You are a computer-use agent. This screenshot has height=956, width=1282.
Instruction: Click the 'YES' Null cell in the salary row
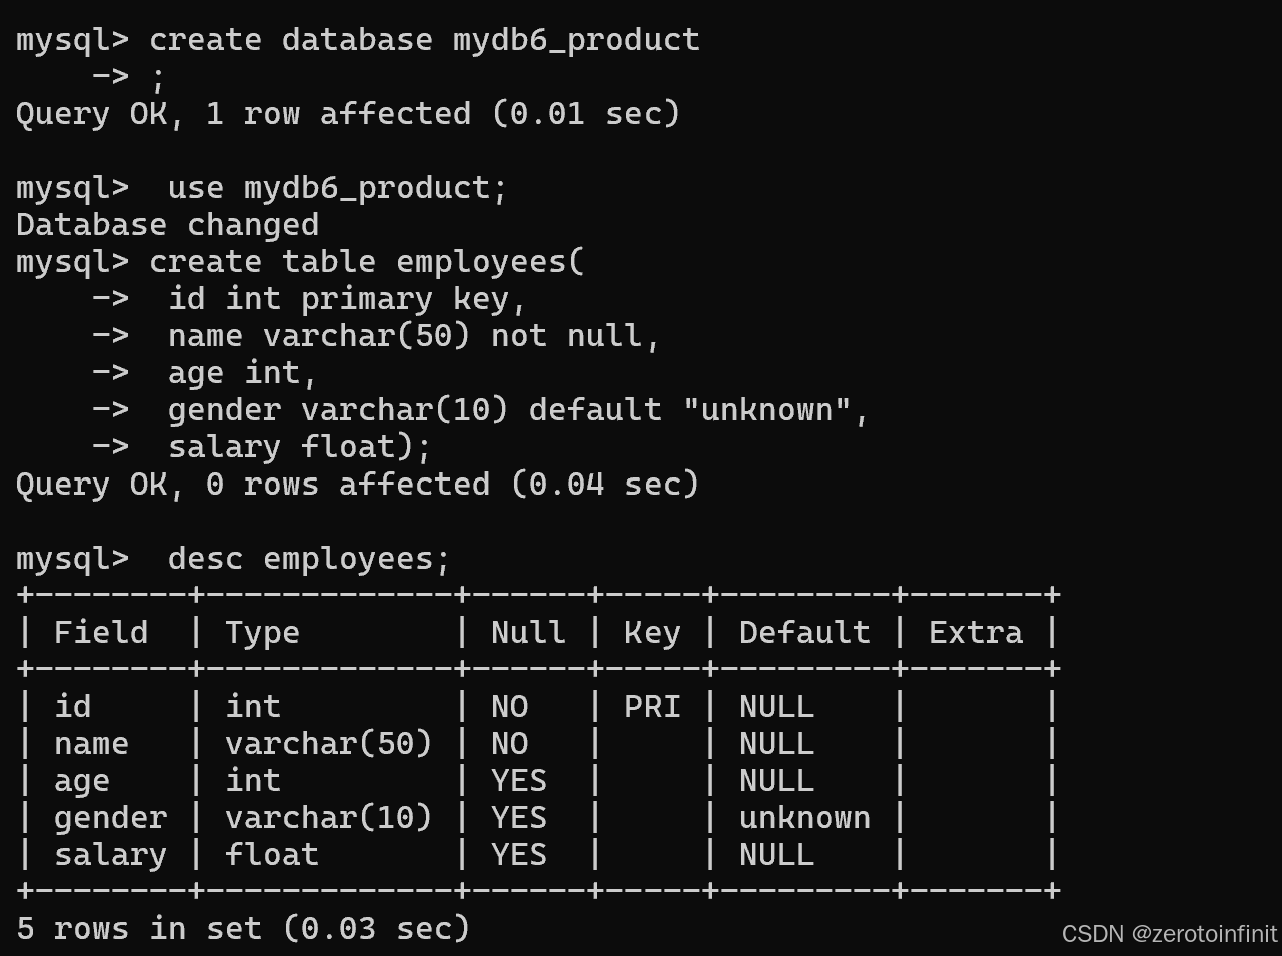pos(519,854)
